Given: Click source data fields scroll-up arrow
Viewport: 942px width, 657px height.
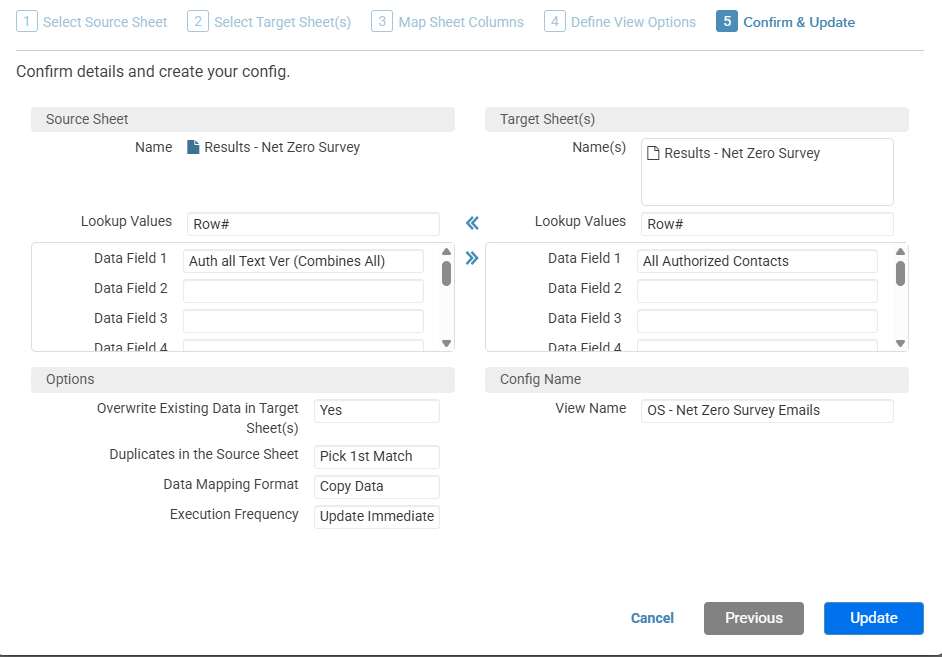Looking at the screenshot, I should [x=446, y=252].
